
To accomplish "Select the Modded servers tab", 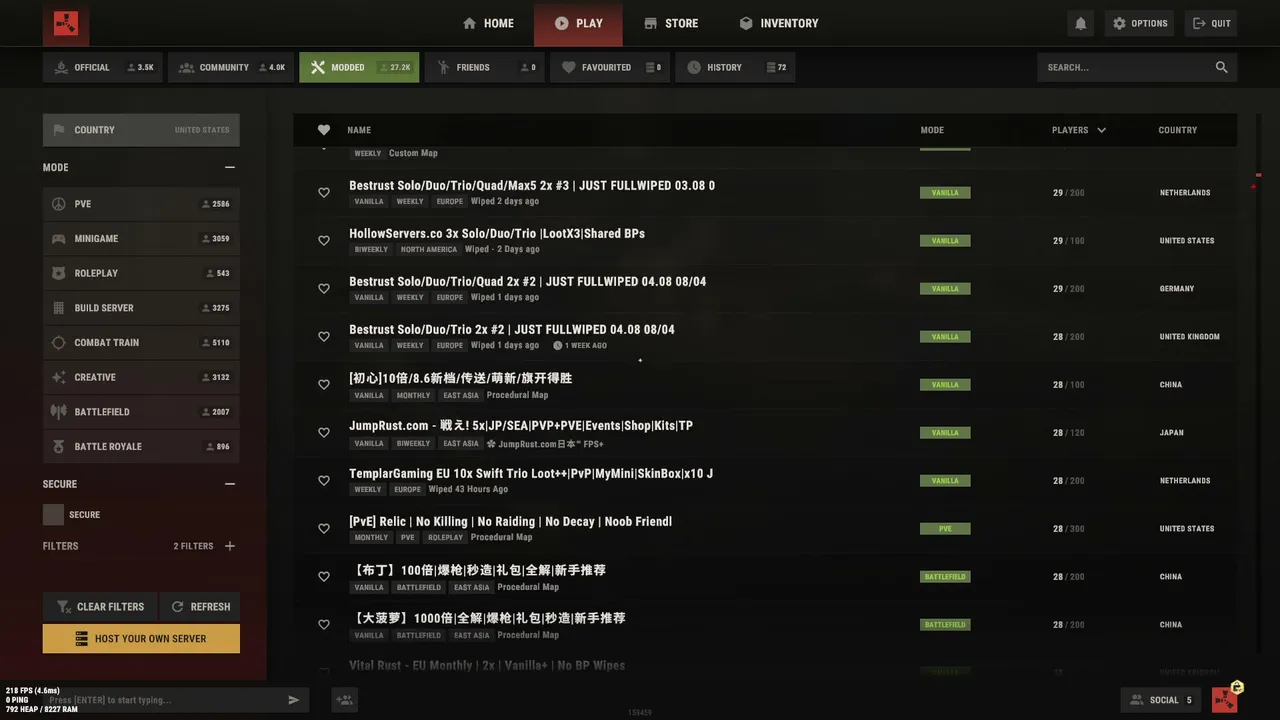I will pos(359,67).
